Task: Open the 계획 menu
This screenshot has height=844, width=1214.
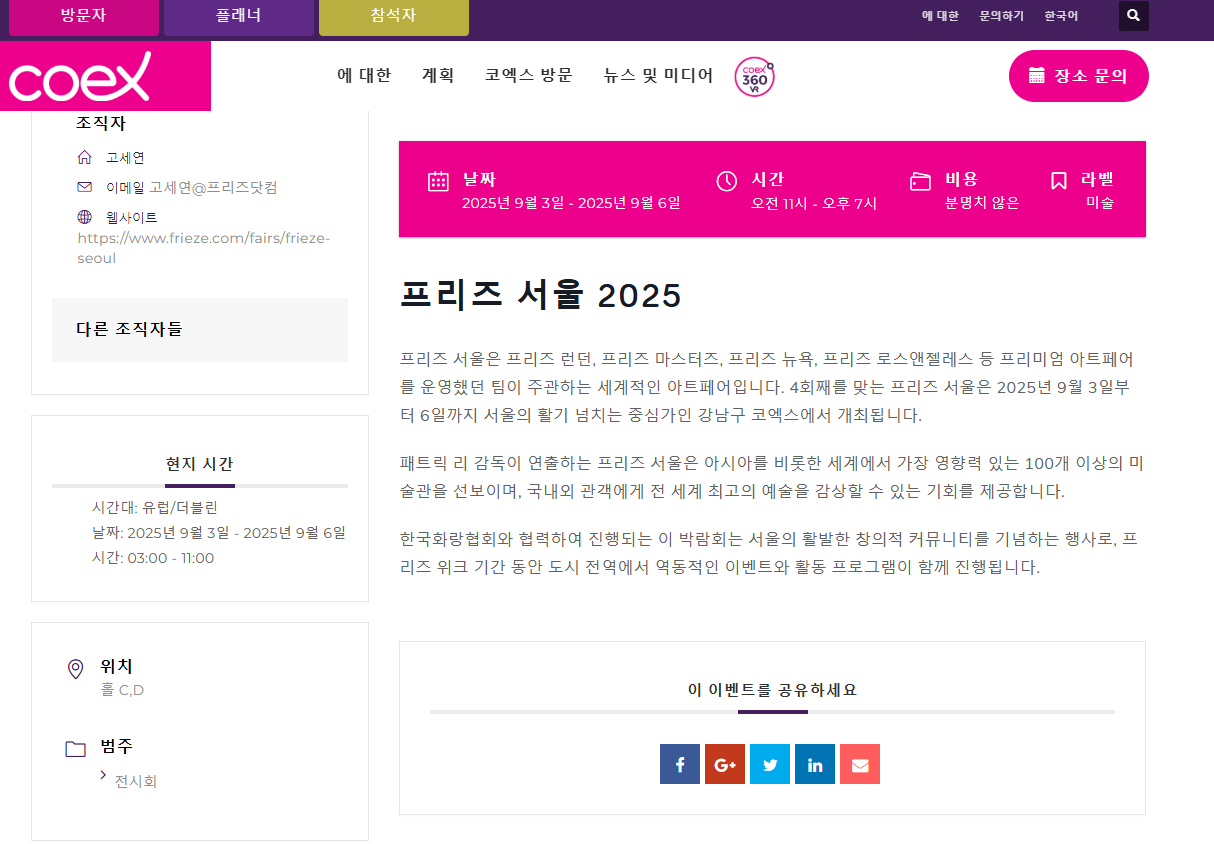Action: [438, 75]
